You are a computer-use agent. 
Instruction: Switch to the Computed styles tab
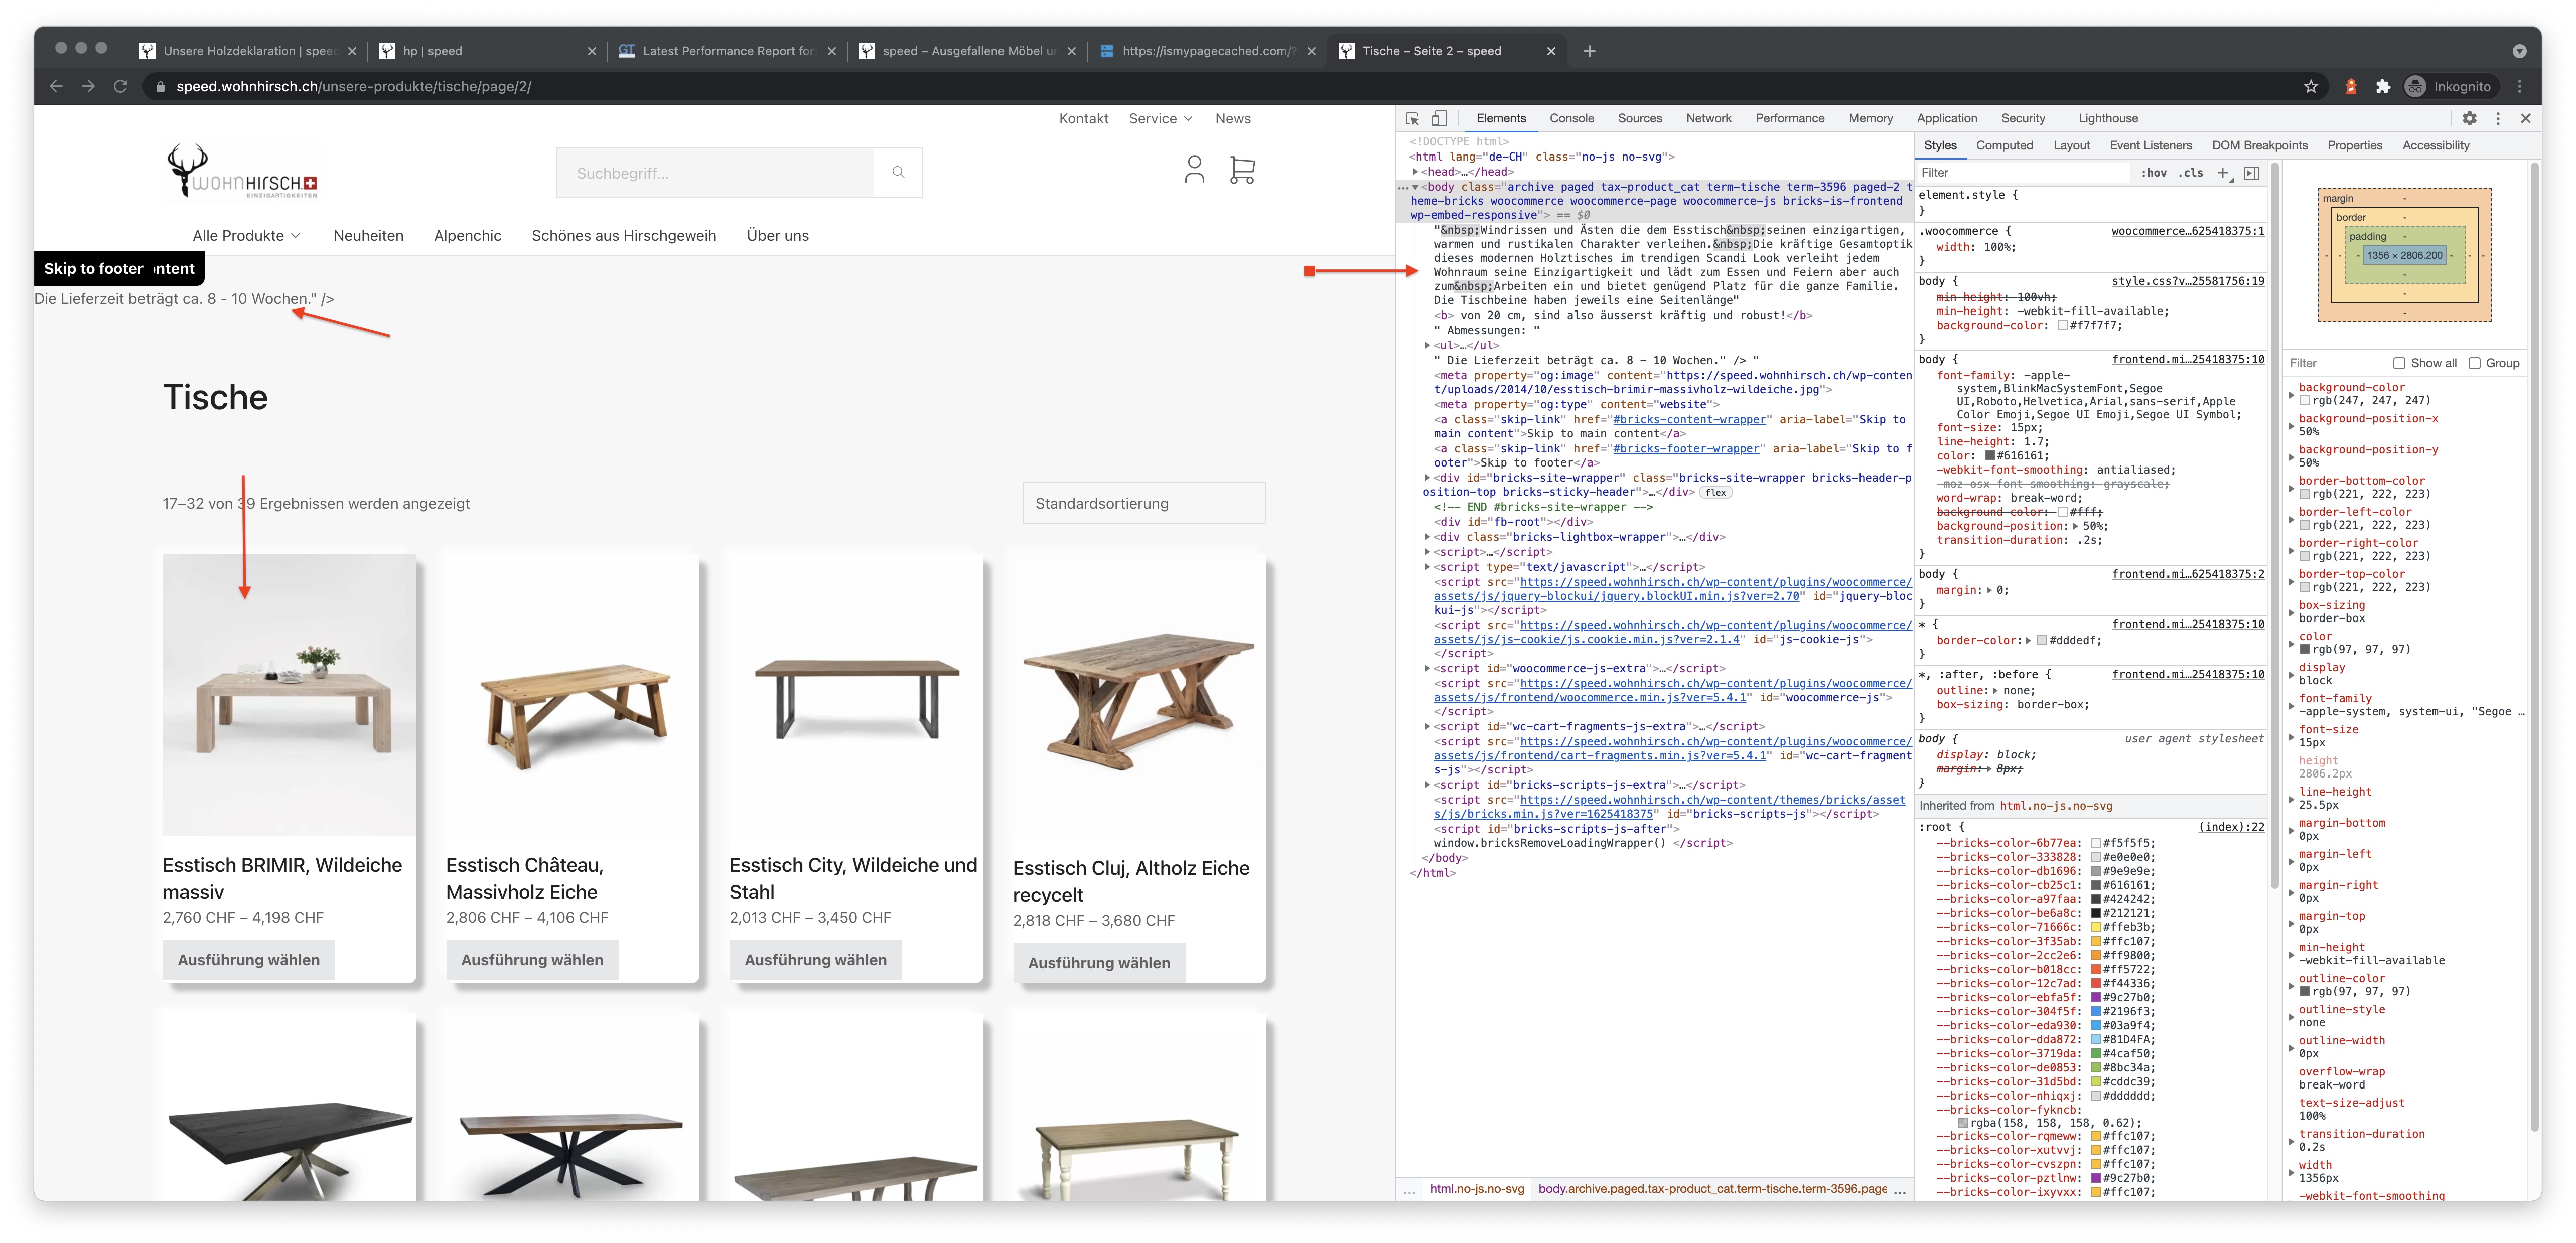(x=2004, y=145)
